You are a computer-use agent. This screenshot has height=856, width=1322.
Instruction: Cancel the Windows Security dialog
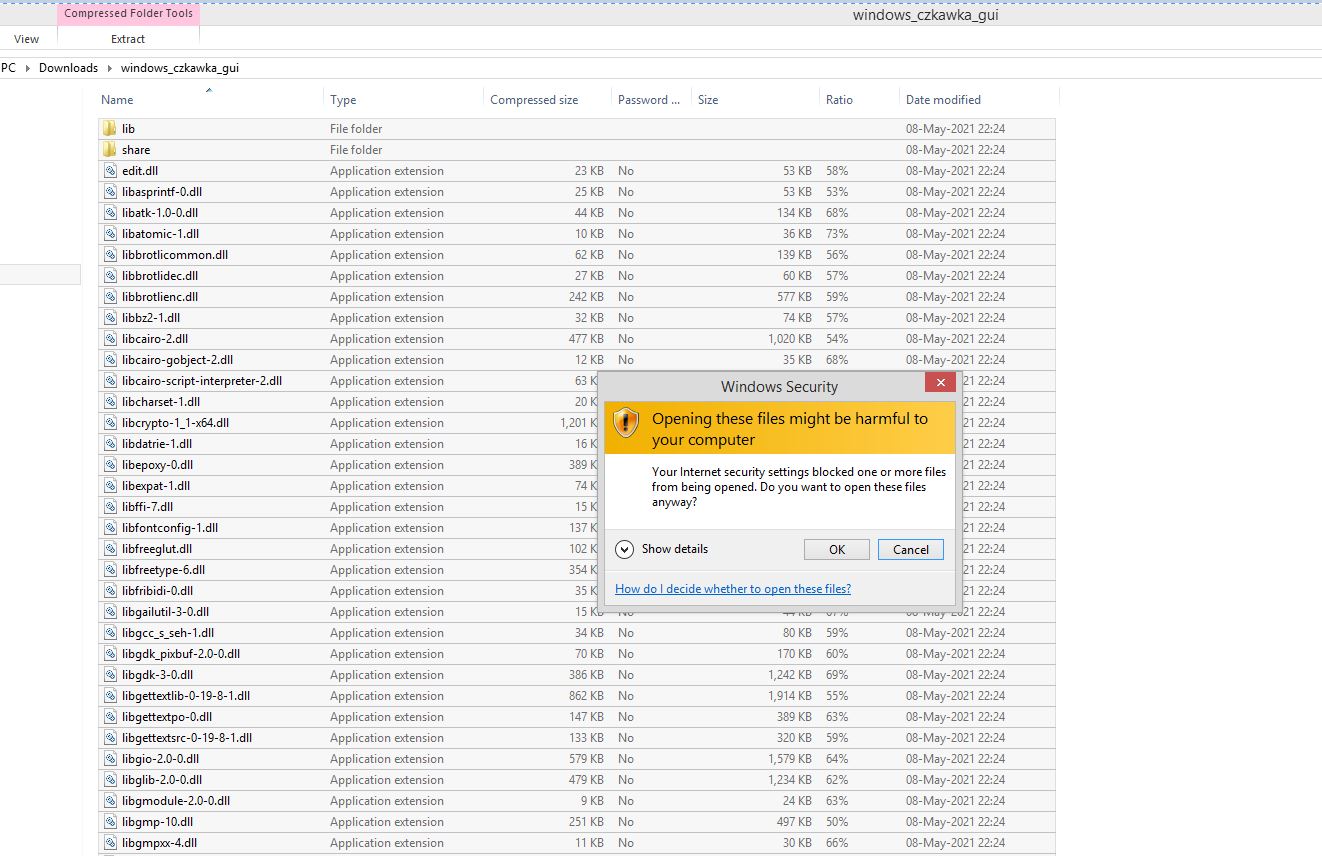coord(911,549)
